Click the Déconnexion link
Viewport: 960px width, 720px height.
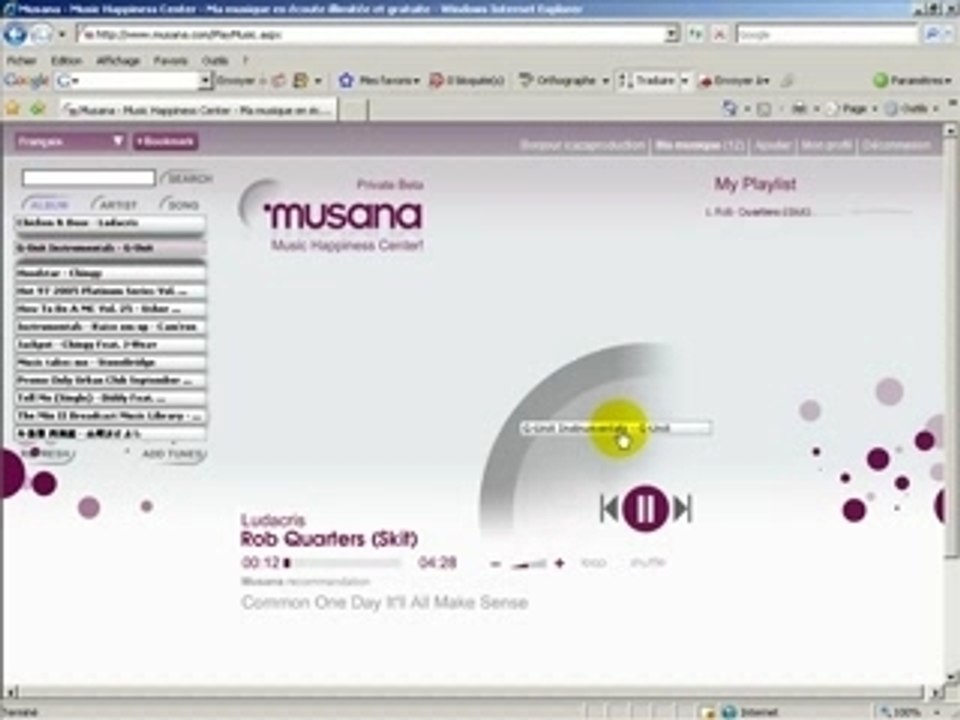tap(897, 146)
